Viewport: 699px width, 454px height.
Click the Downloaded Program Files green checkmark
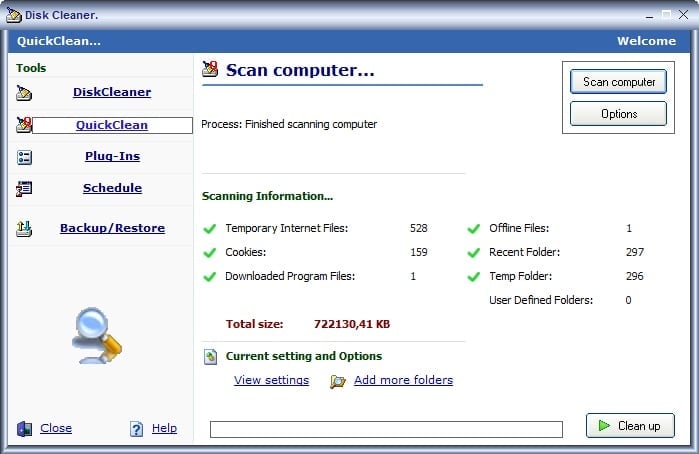pos(210,277)
